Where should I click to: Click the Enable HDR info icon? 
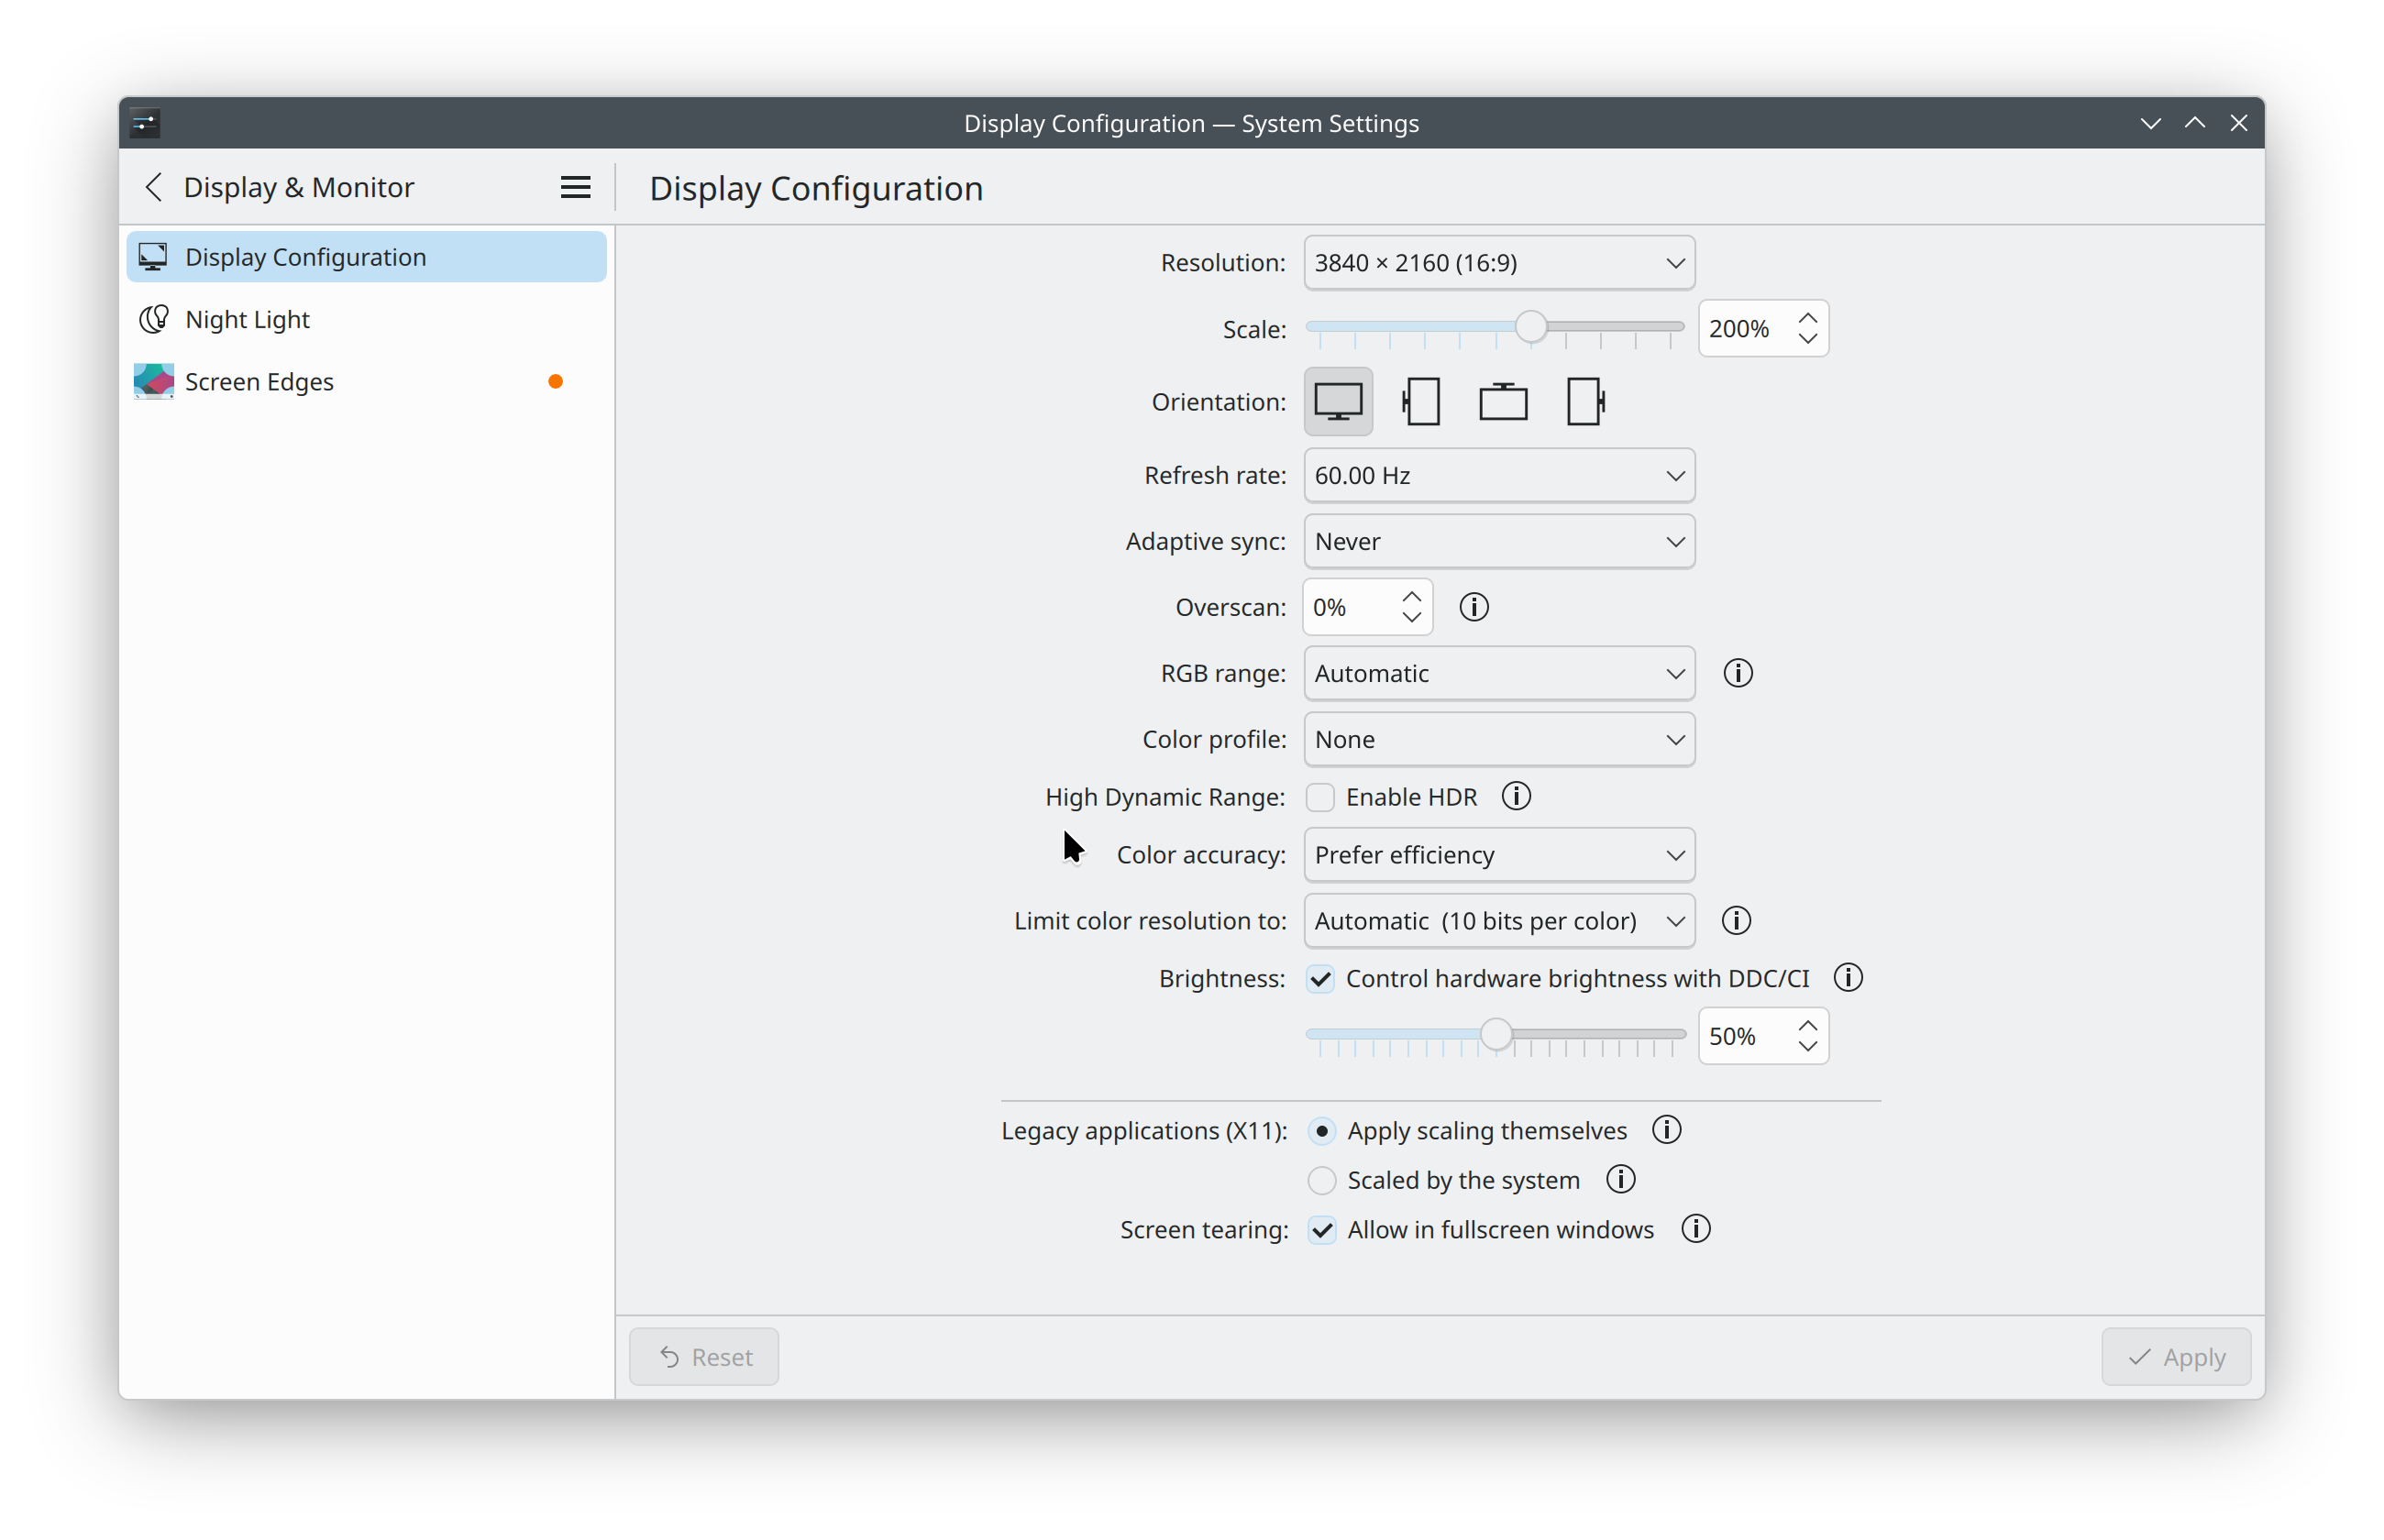[1516, 797]
